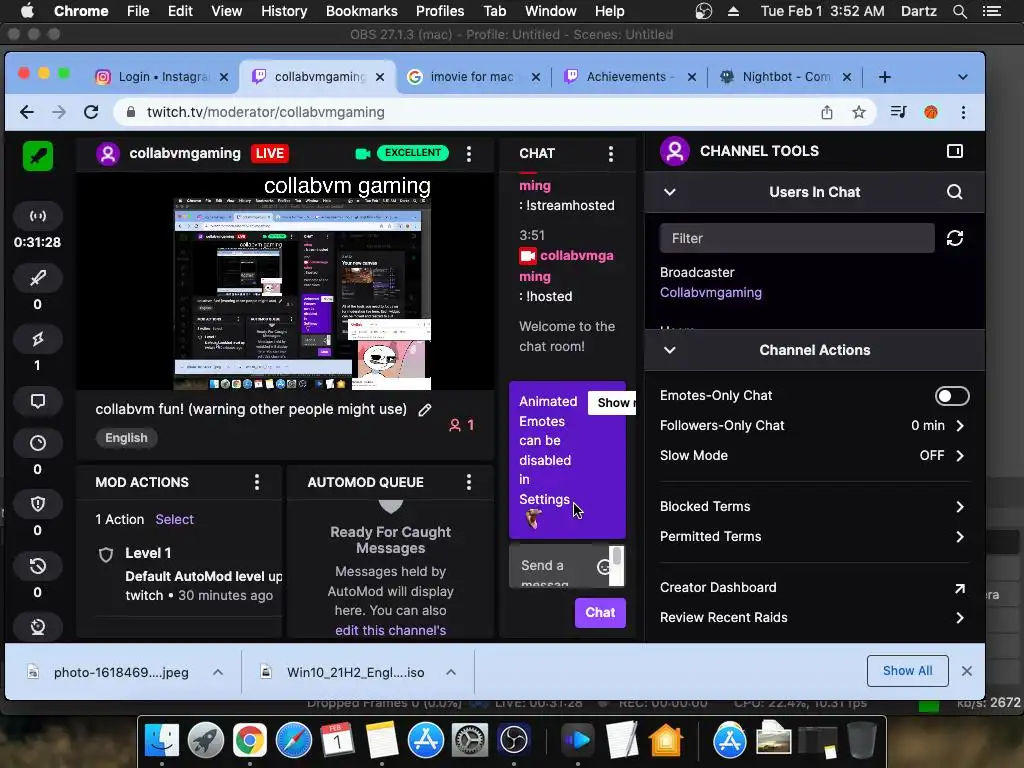This screenshot has width=1024, height=768.
Task: Open the Bookmarks menu in menu bar
Action: tap(362, 11)
